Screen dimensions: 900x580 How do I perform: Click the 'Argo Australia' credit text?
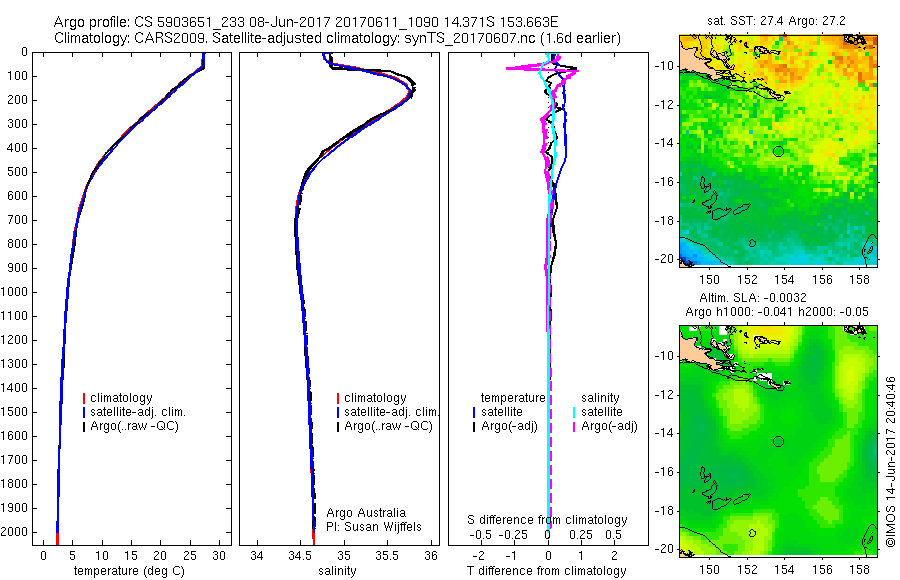coord(366,513)
